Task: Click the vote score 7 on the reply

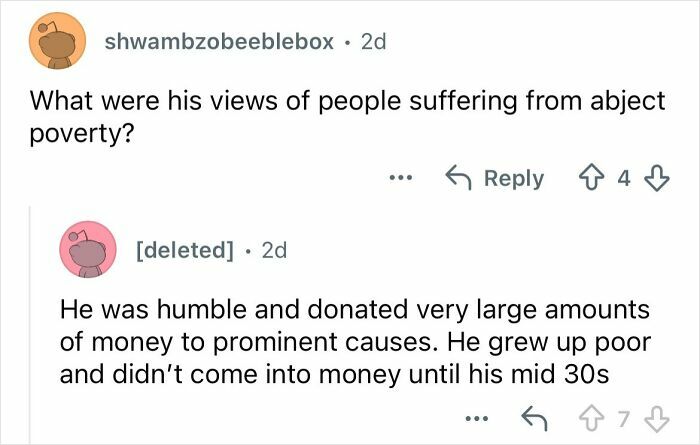Action: [x=624, y=415]
